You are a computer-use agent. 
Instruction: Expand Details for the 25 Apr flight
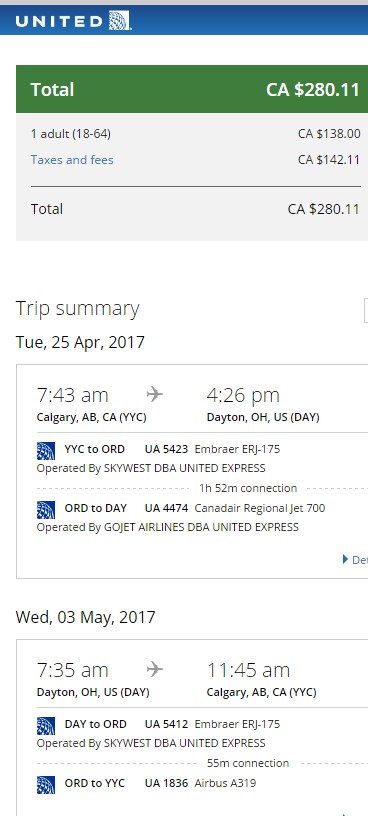coord(355,560)
